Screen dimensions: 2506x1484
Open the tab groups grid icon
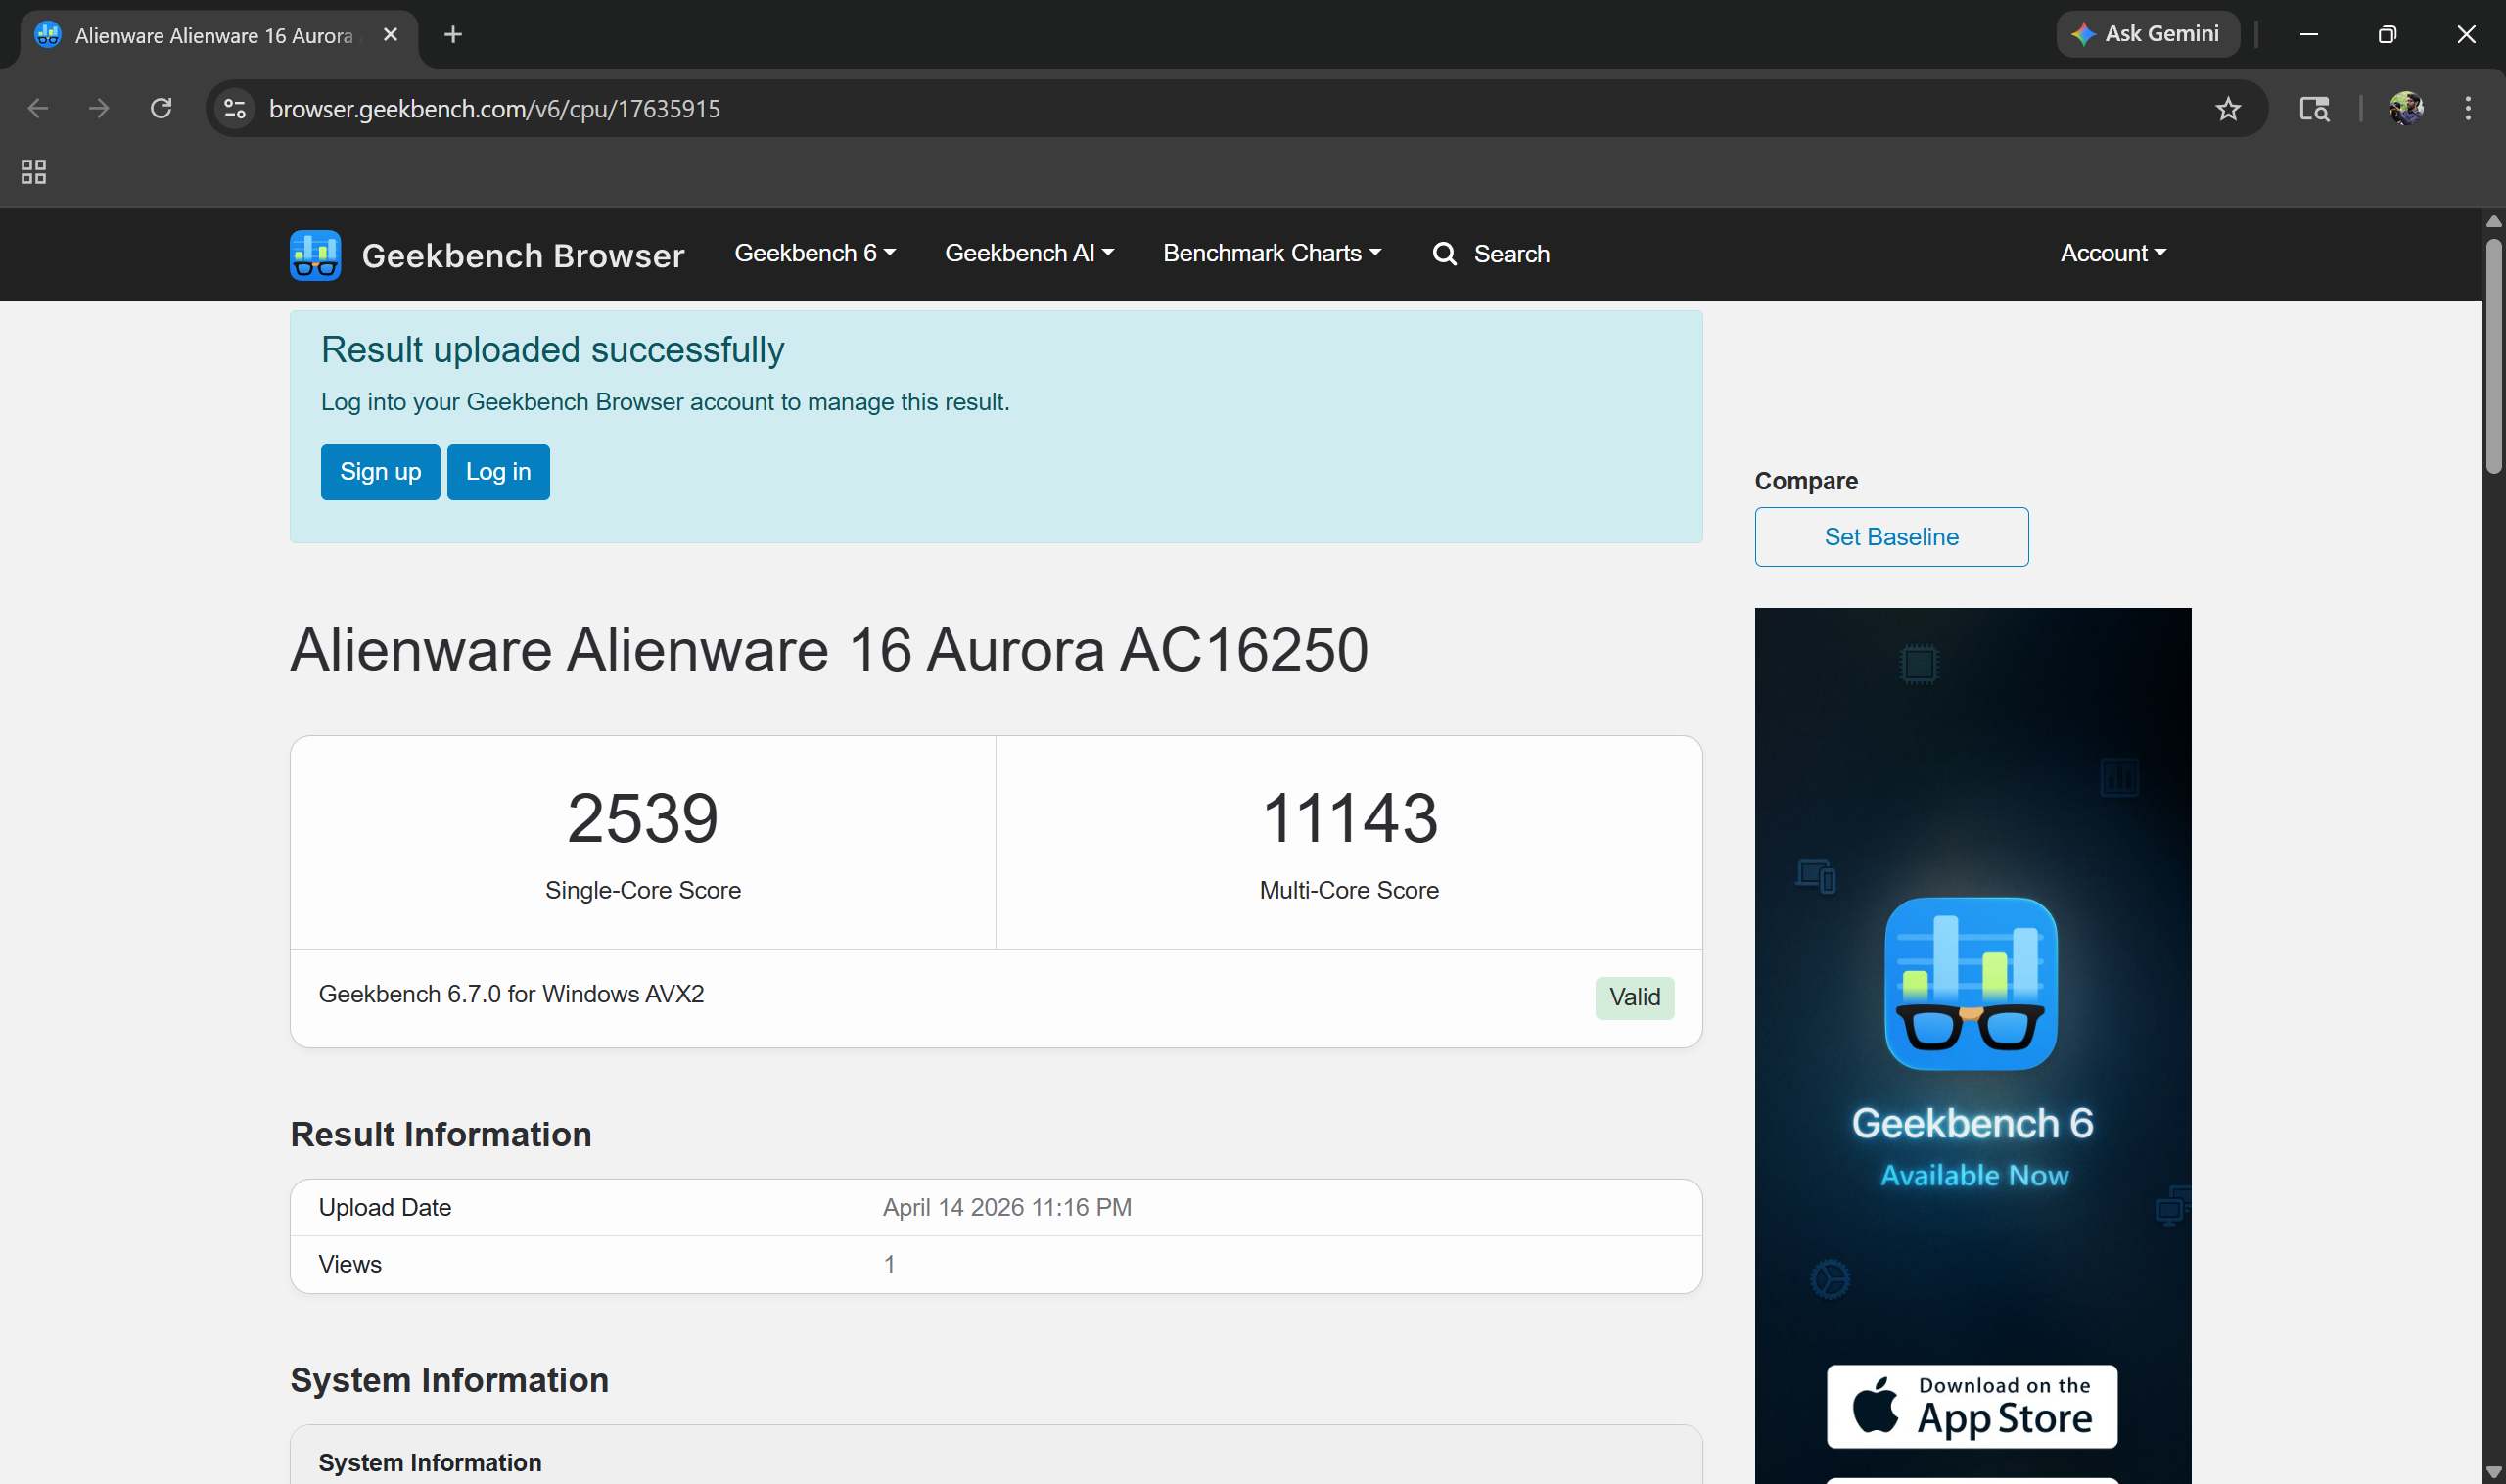[x=33, y=172]
